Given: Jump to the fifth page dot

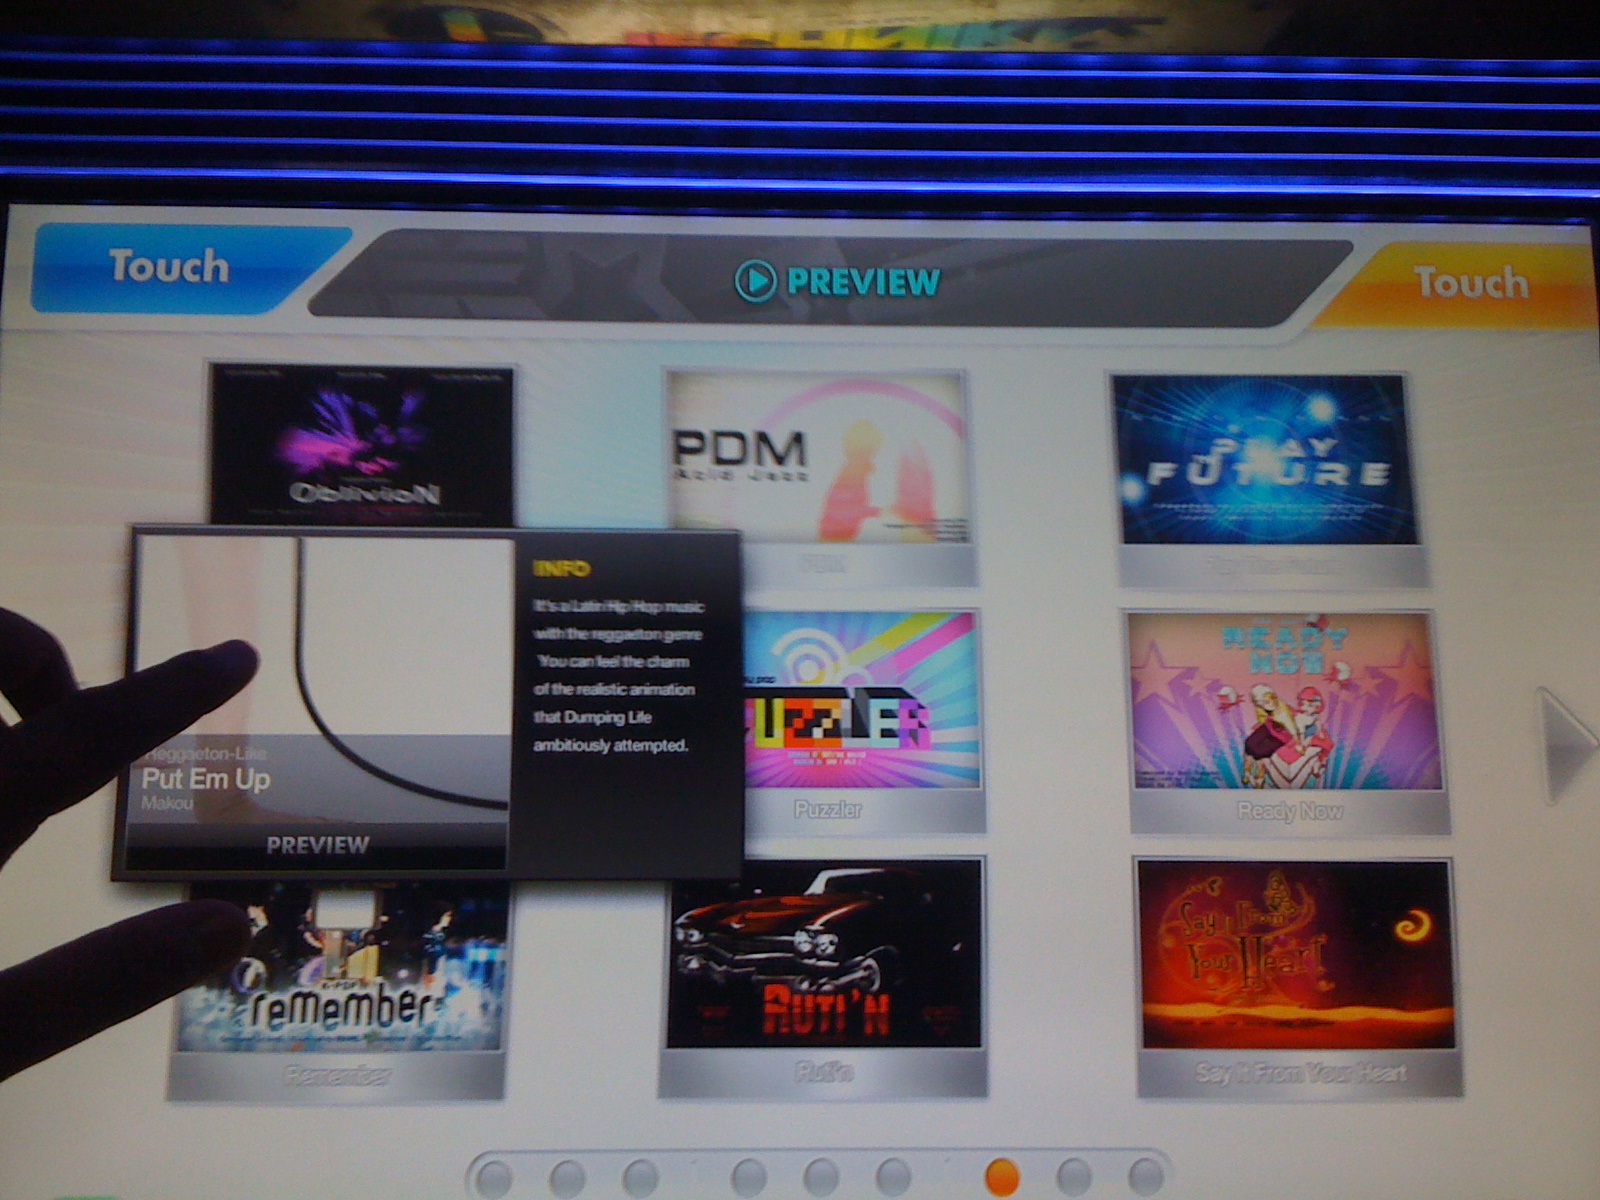Looking at the screenshot, I should [821, 1177].
